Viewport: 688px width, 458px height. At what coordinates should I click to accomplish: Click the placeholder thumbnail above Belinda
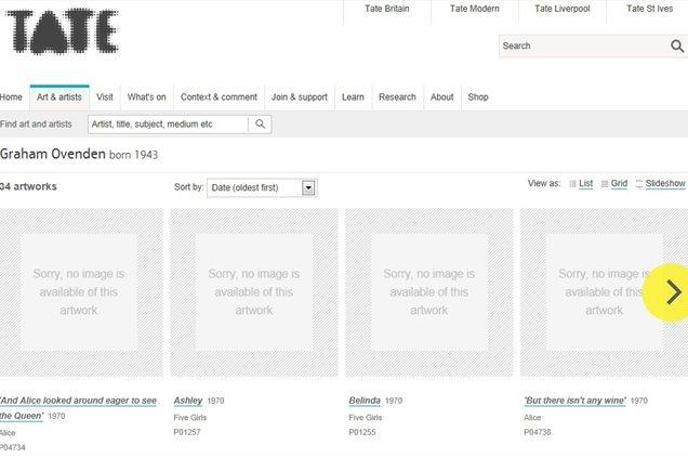click(429, 292)
